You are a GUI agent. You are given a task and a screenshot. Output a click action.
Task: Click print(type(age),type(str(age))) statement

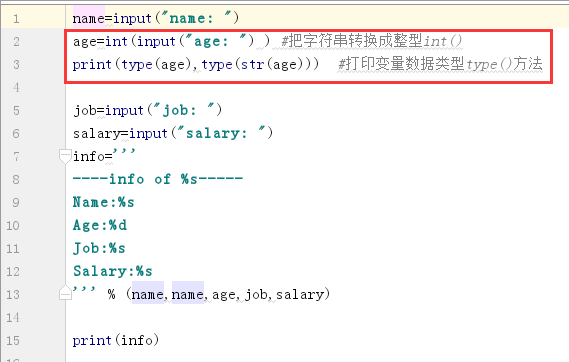pyautogui.click(x=196, y=64)
